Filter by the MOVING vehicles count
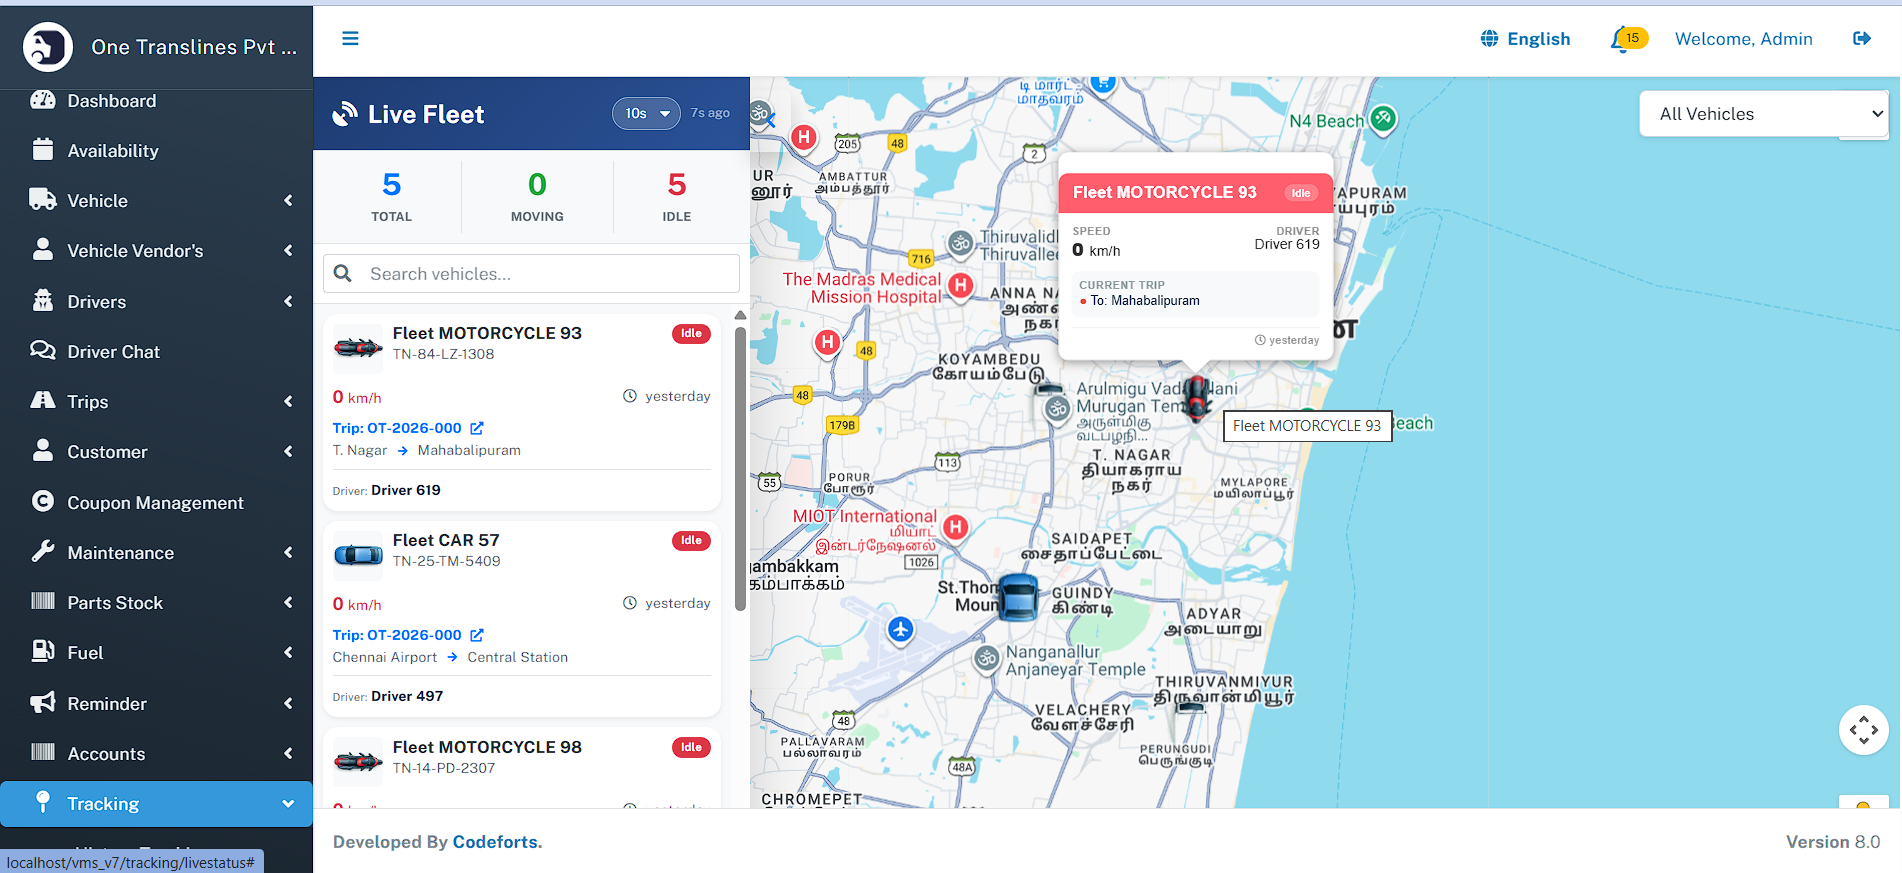 pyautogui.click(x=537, y=196)
